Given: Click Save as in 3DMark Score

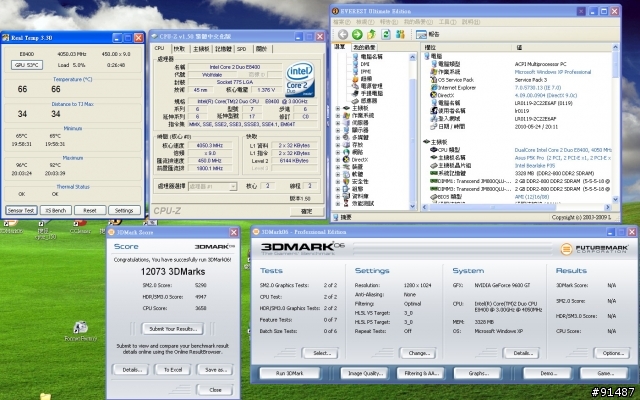Looking at the screenshot, I should point(215,370).
